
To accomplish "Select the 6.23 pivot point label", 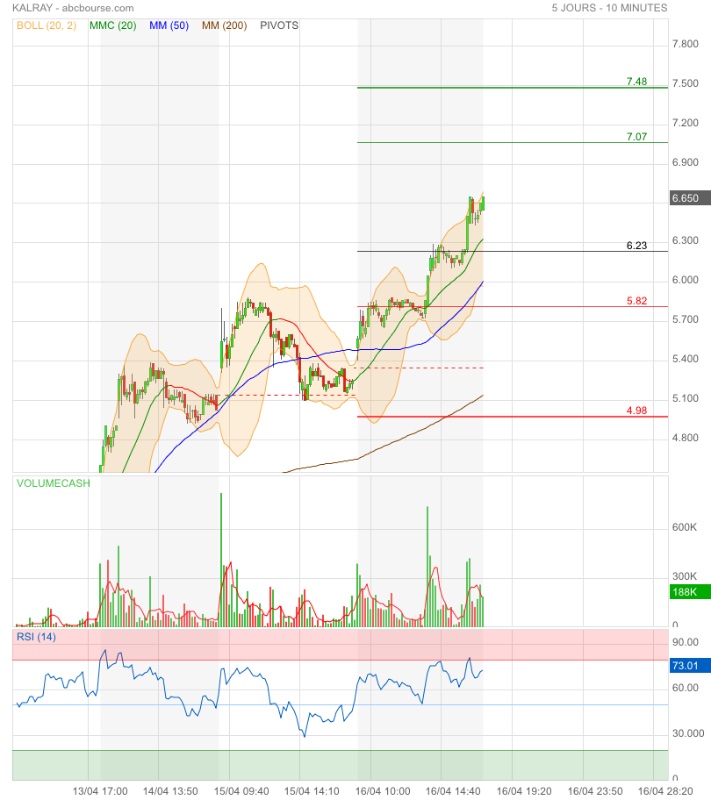I will 636,245.
